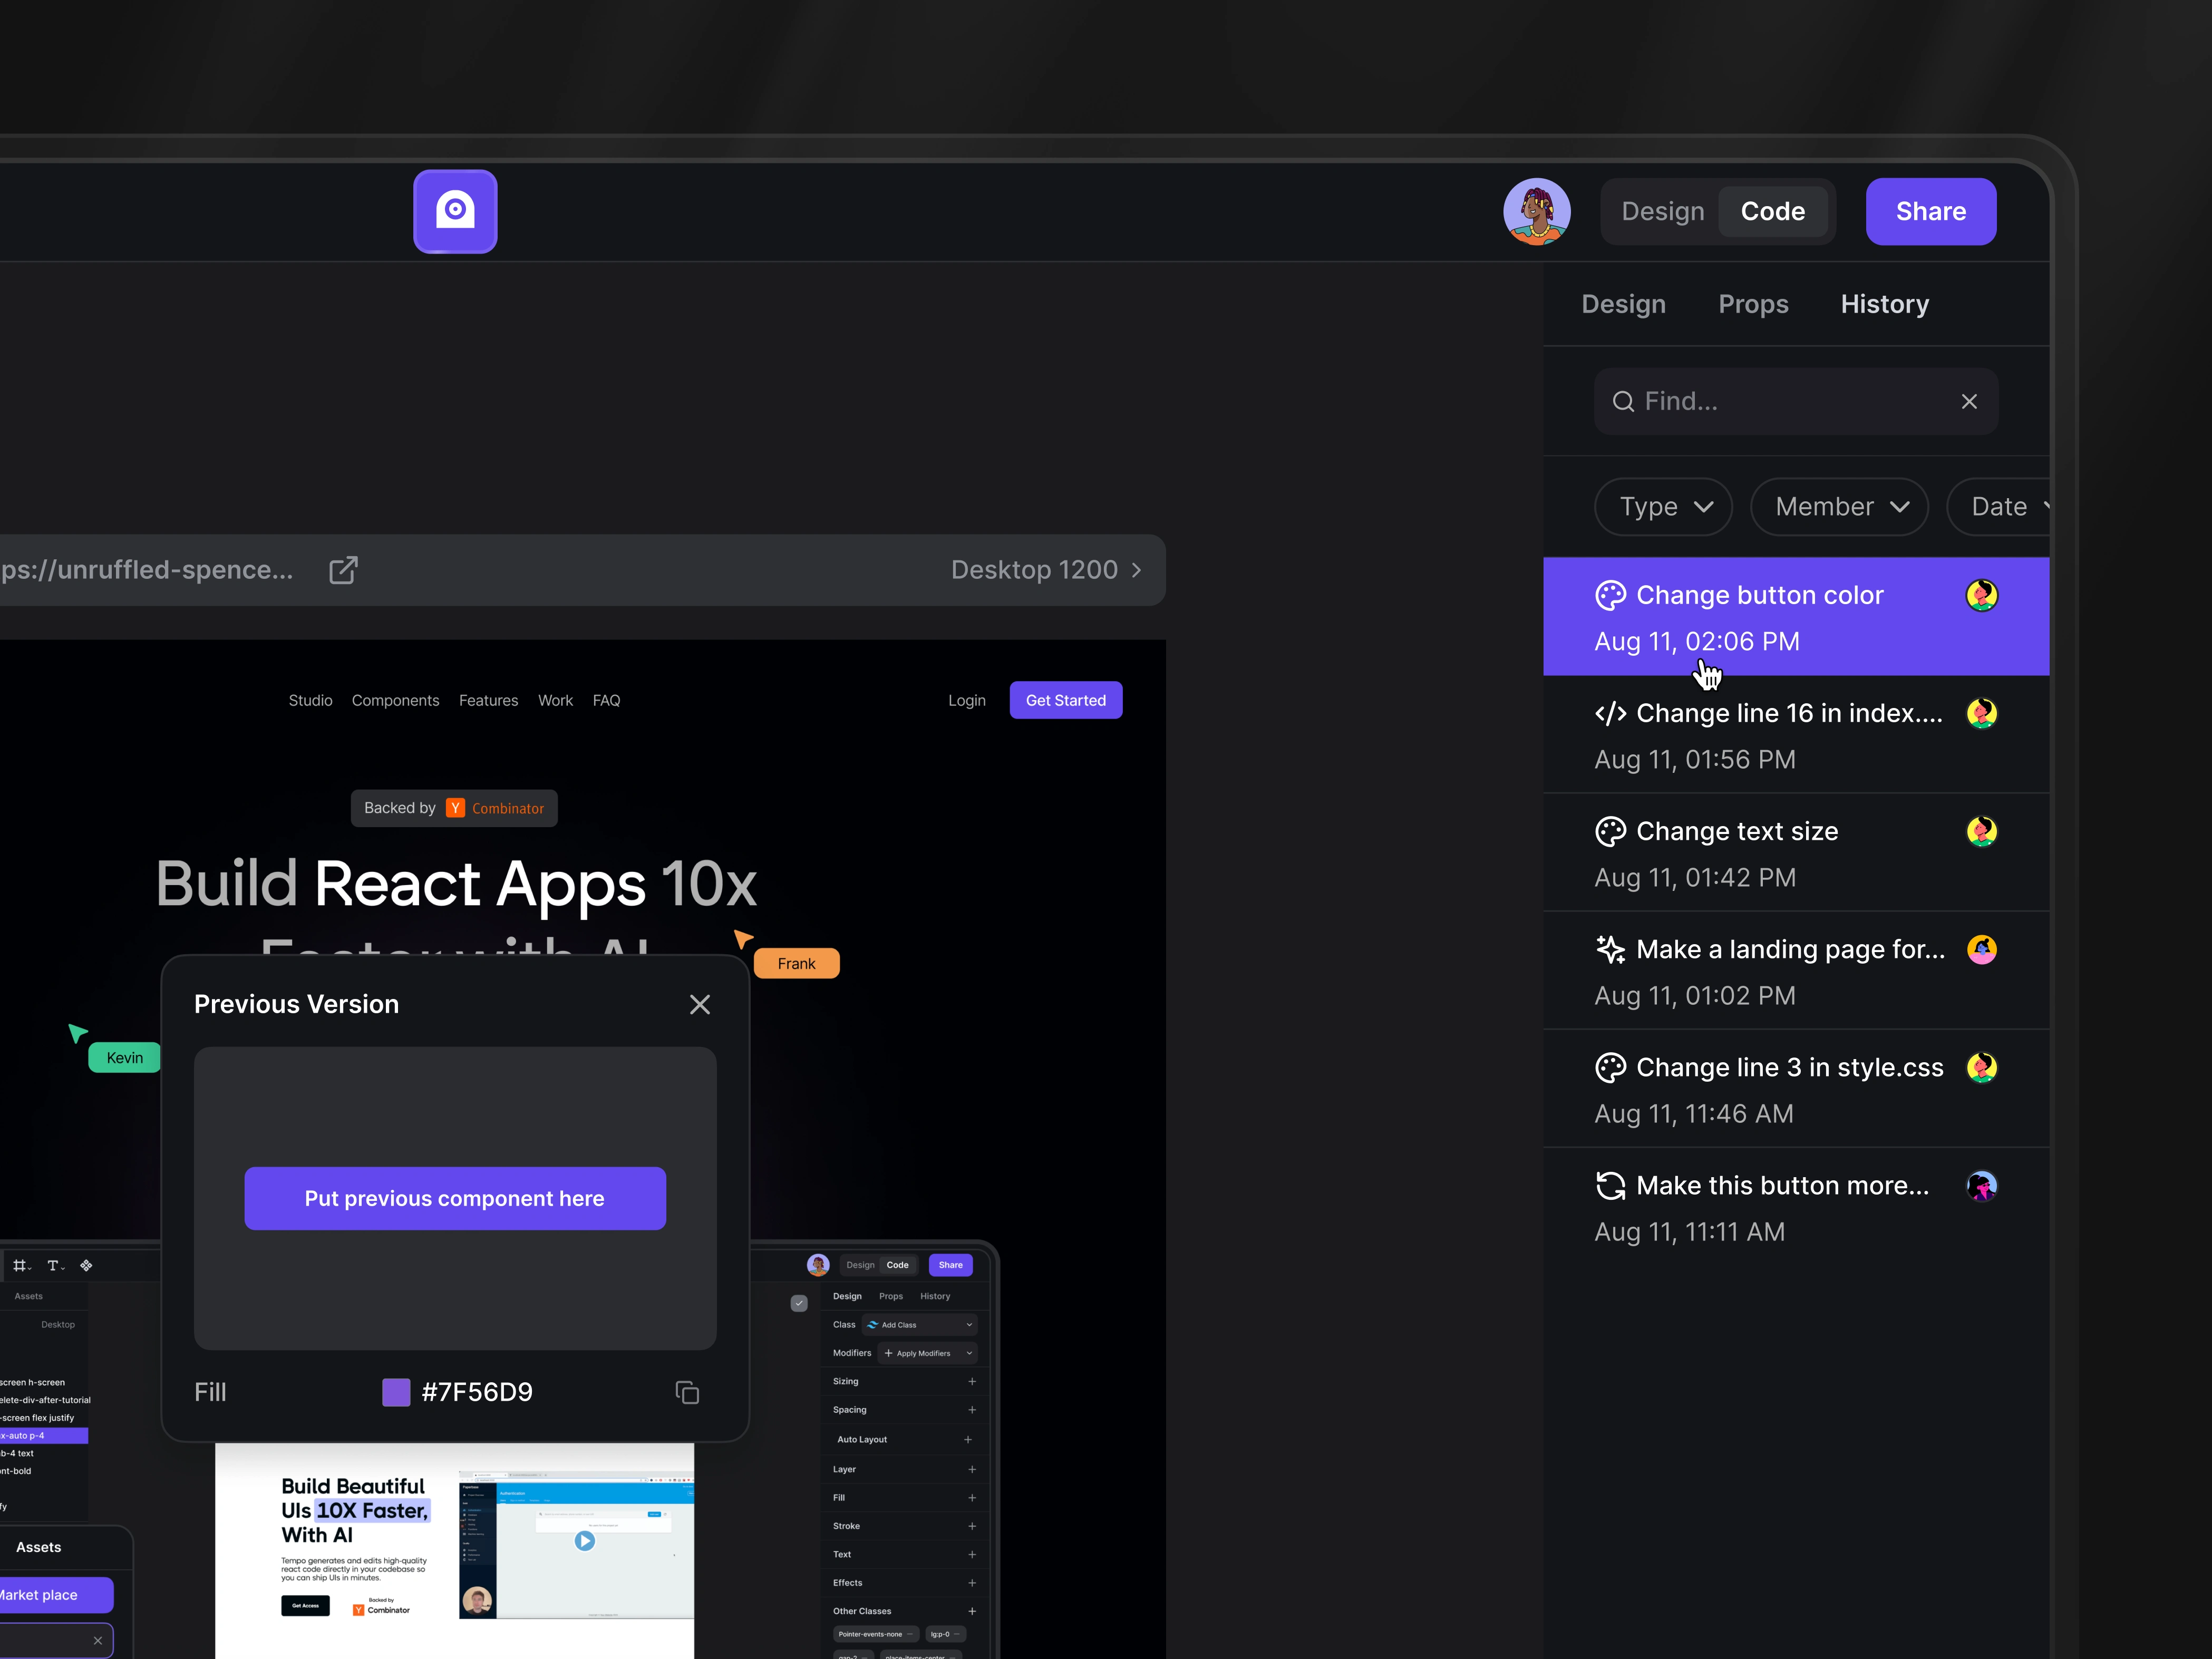The image size is (2212, 1659).
Task: Click member avatar on Make a landing page row
Action: (1981, 949)
